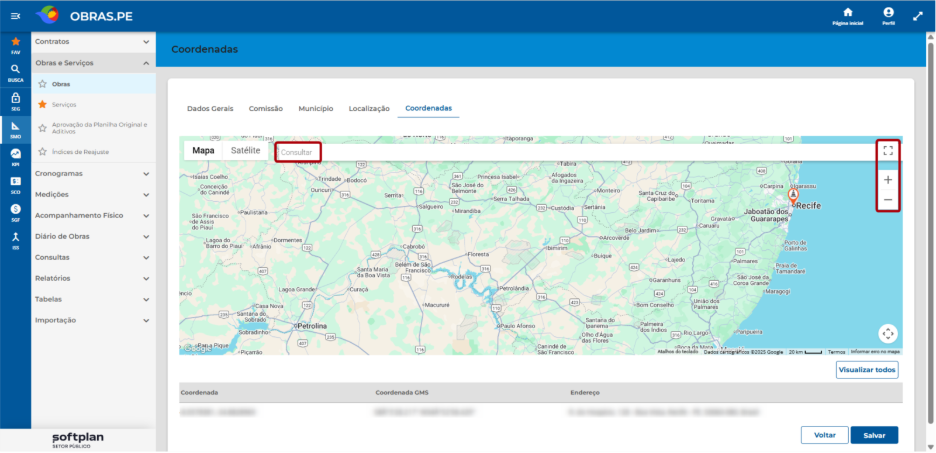Favorite Aprovação da Planilha Original star
936x453 pixels.
(x=42, y=128)
